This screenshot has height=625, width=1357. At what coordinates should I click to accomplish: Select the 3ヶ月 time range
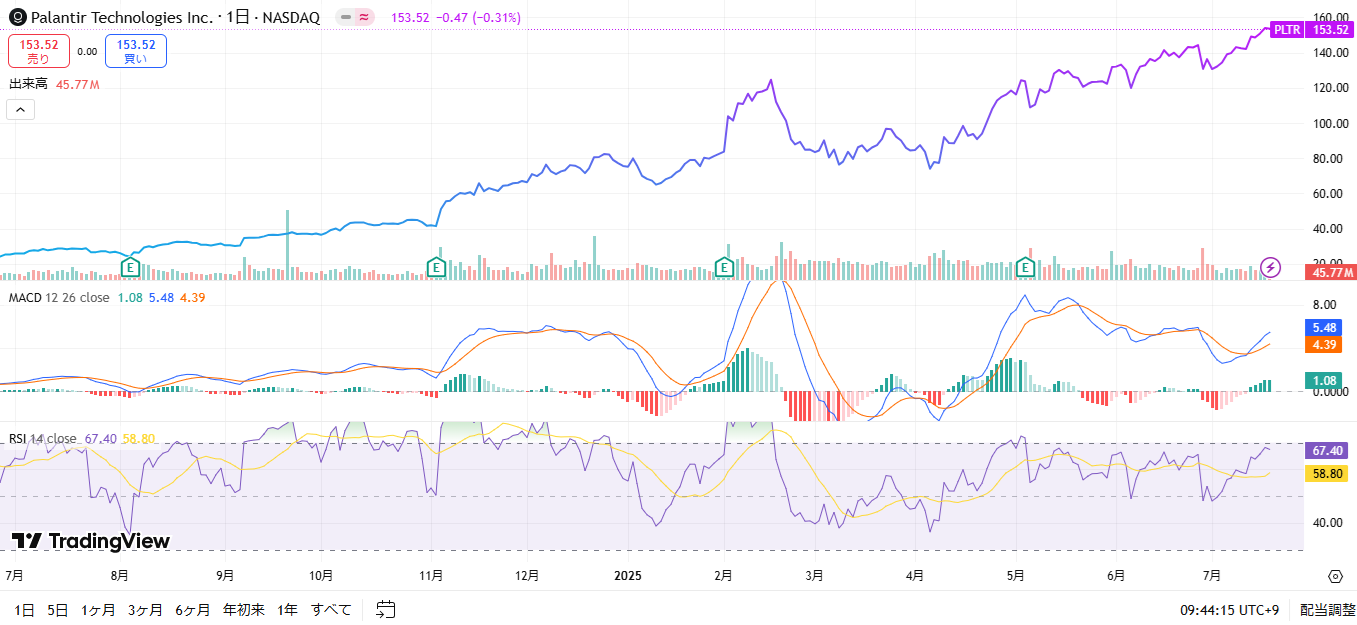click(x=145, y=609)
